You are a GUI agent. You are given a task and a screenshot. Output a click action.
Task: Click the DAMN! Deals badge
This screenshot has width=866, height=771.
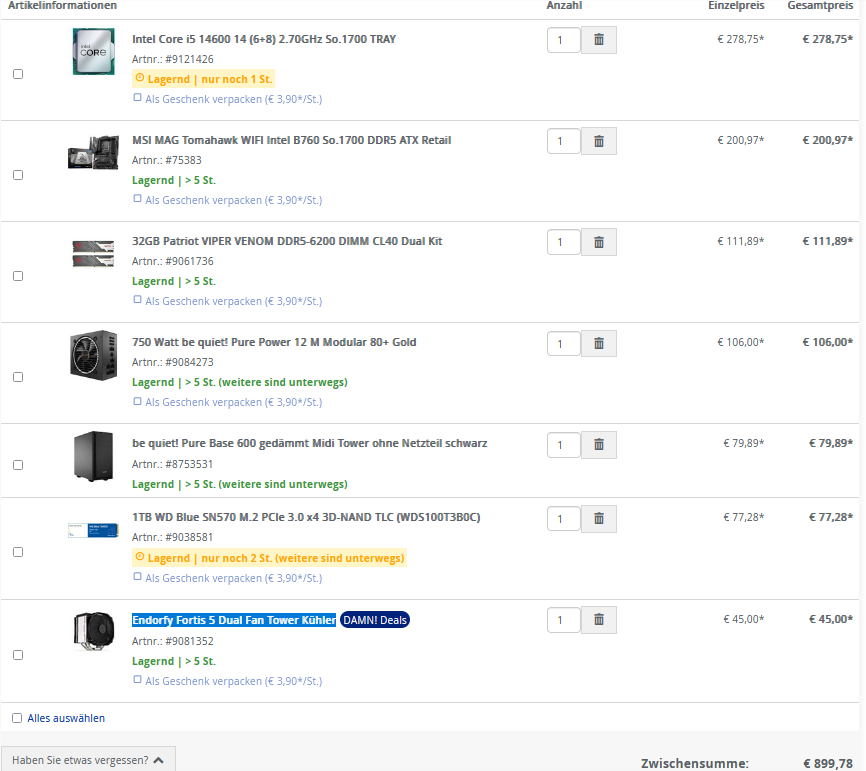[x=375, y=620]
